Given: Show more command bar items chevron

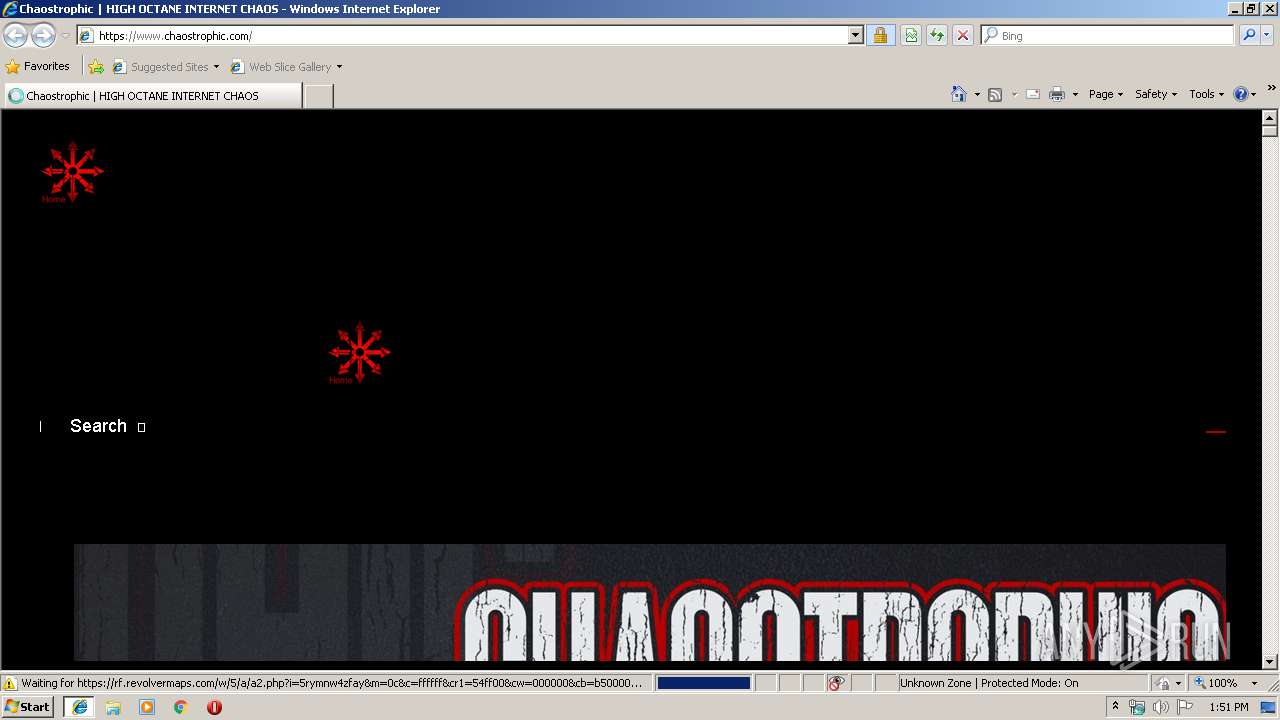Looking at the screenshot, I should coord(1271,89).
